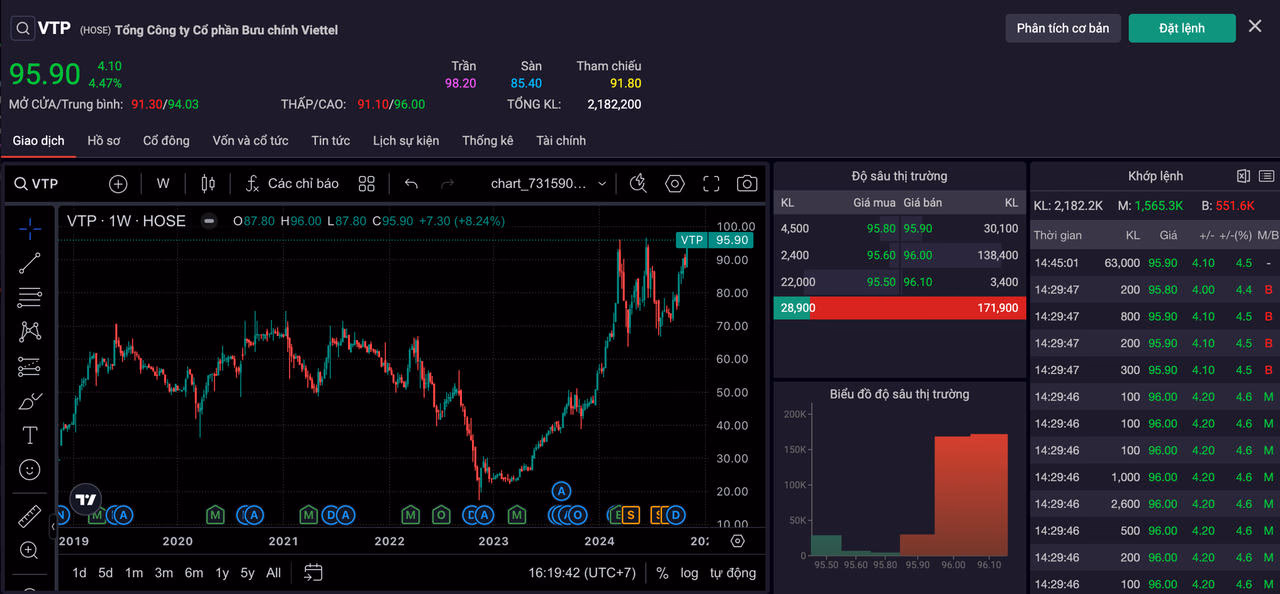
Task: Open the chart layout name dropdown
Action: (x=549, y=184)
